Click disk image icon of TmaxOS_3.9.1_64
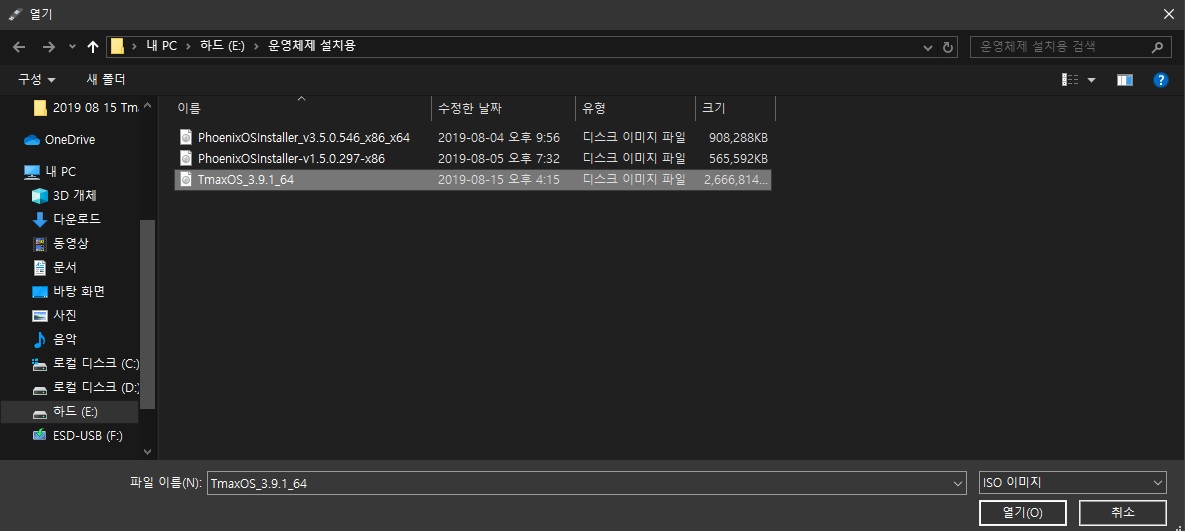 [x=187, y=179]
